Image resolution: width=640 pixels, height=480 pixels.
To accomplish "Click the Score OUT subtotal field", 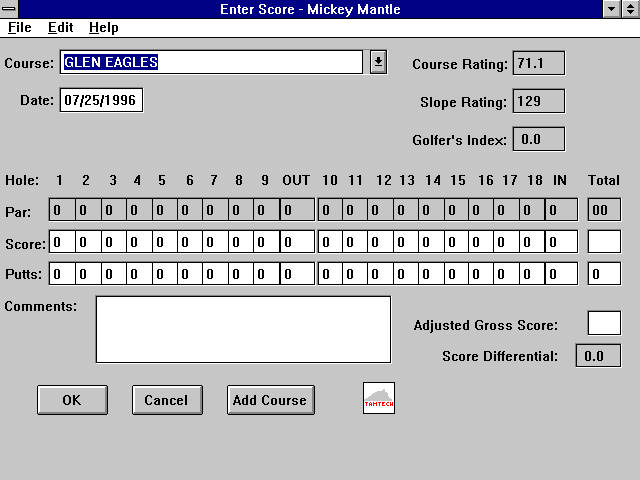I will click(297, 242).
